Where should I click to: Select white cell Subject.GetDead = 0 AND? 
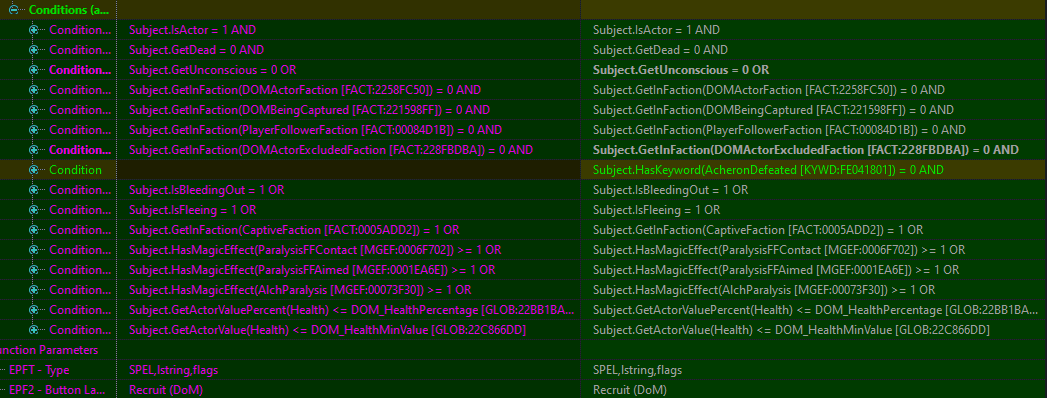660,50
